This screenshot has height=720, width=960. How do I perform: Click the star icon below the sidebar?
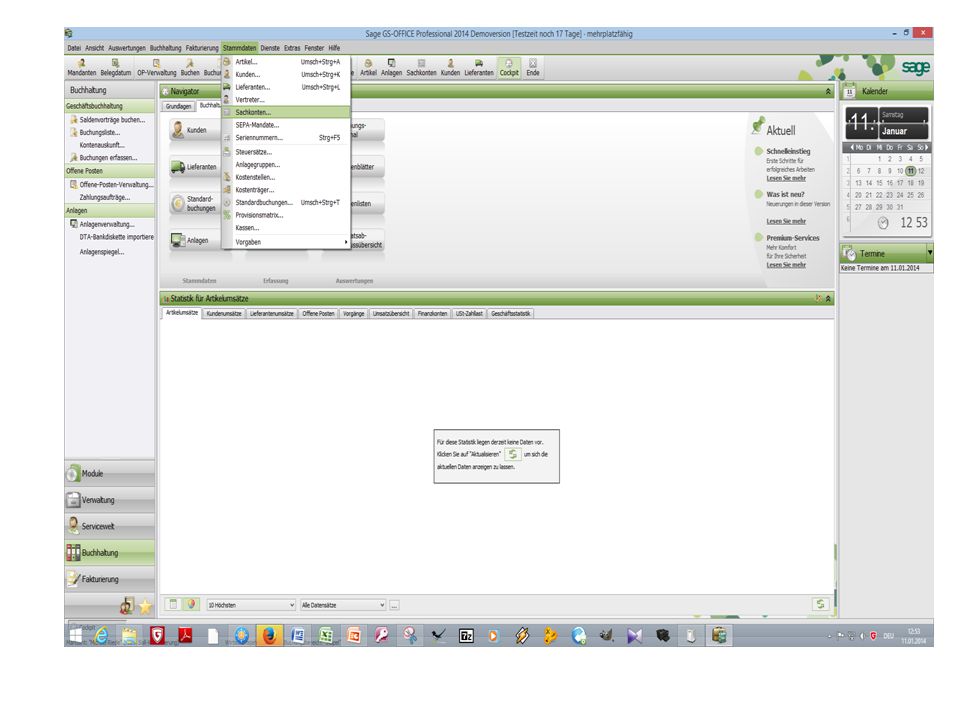[145, 606]
